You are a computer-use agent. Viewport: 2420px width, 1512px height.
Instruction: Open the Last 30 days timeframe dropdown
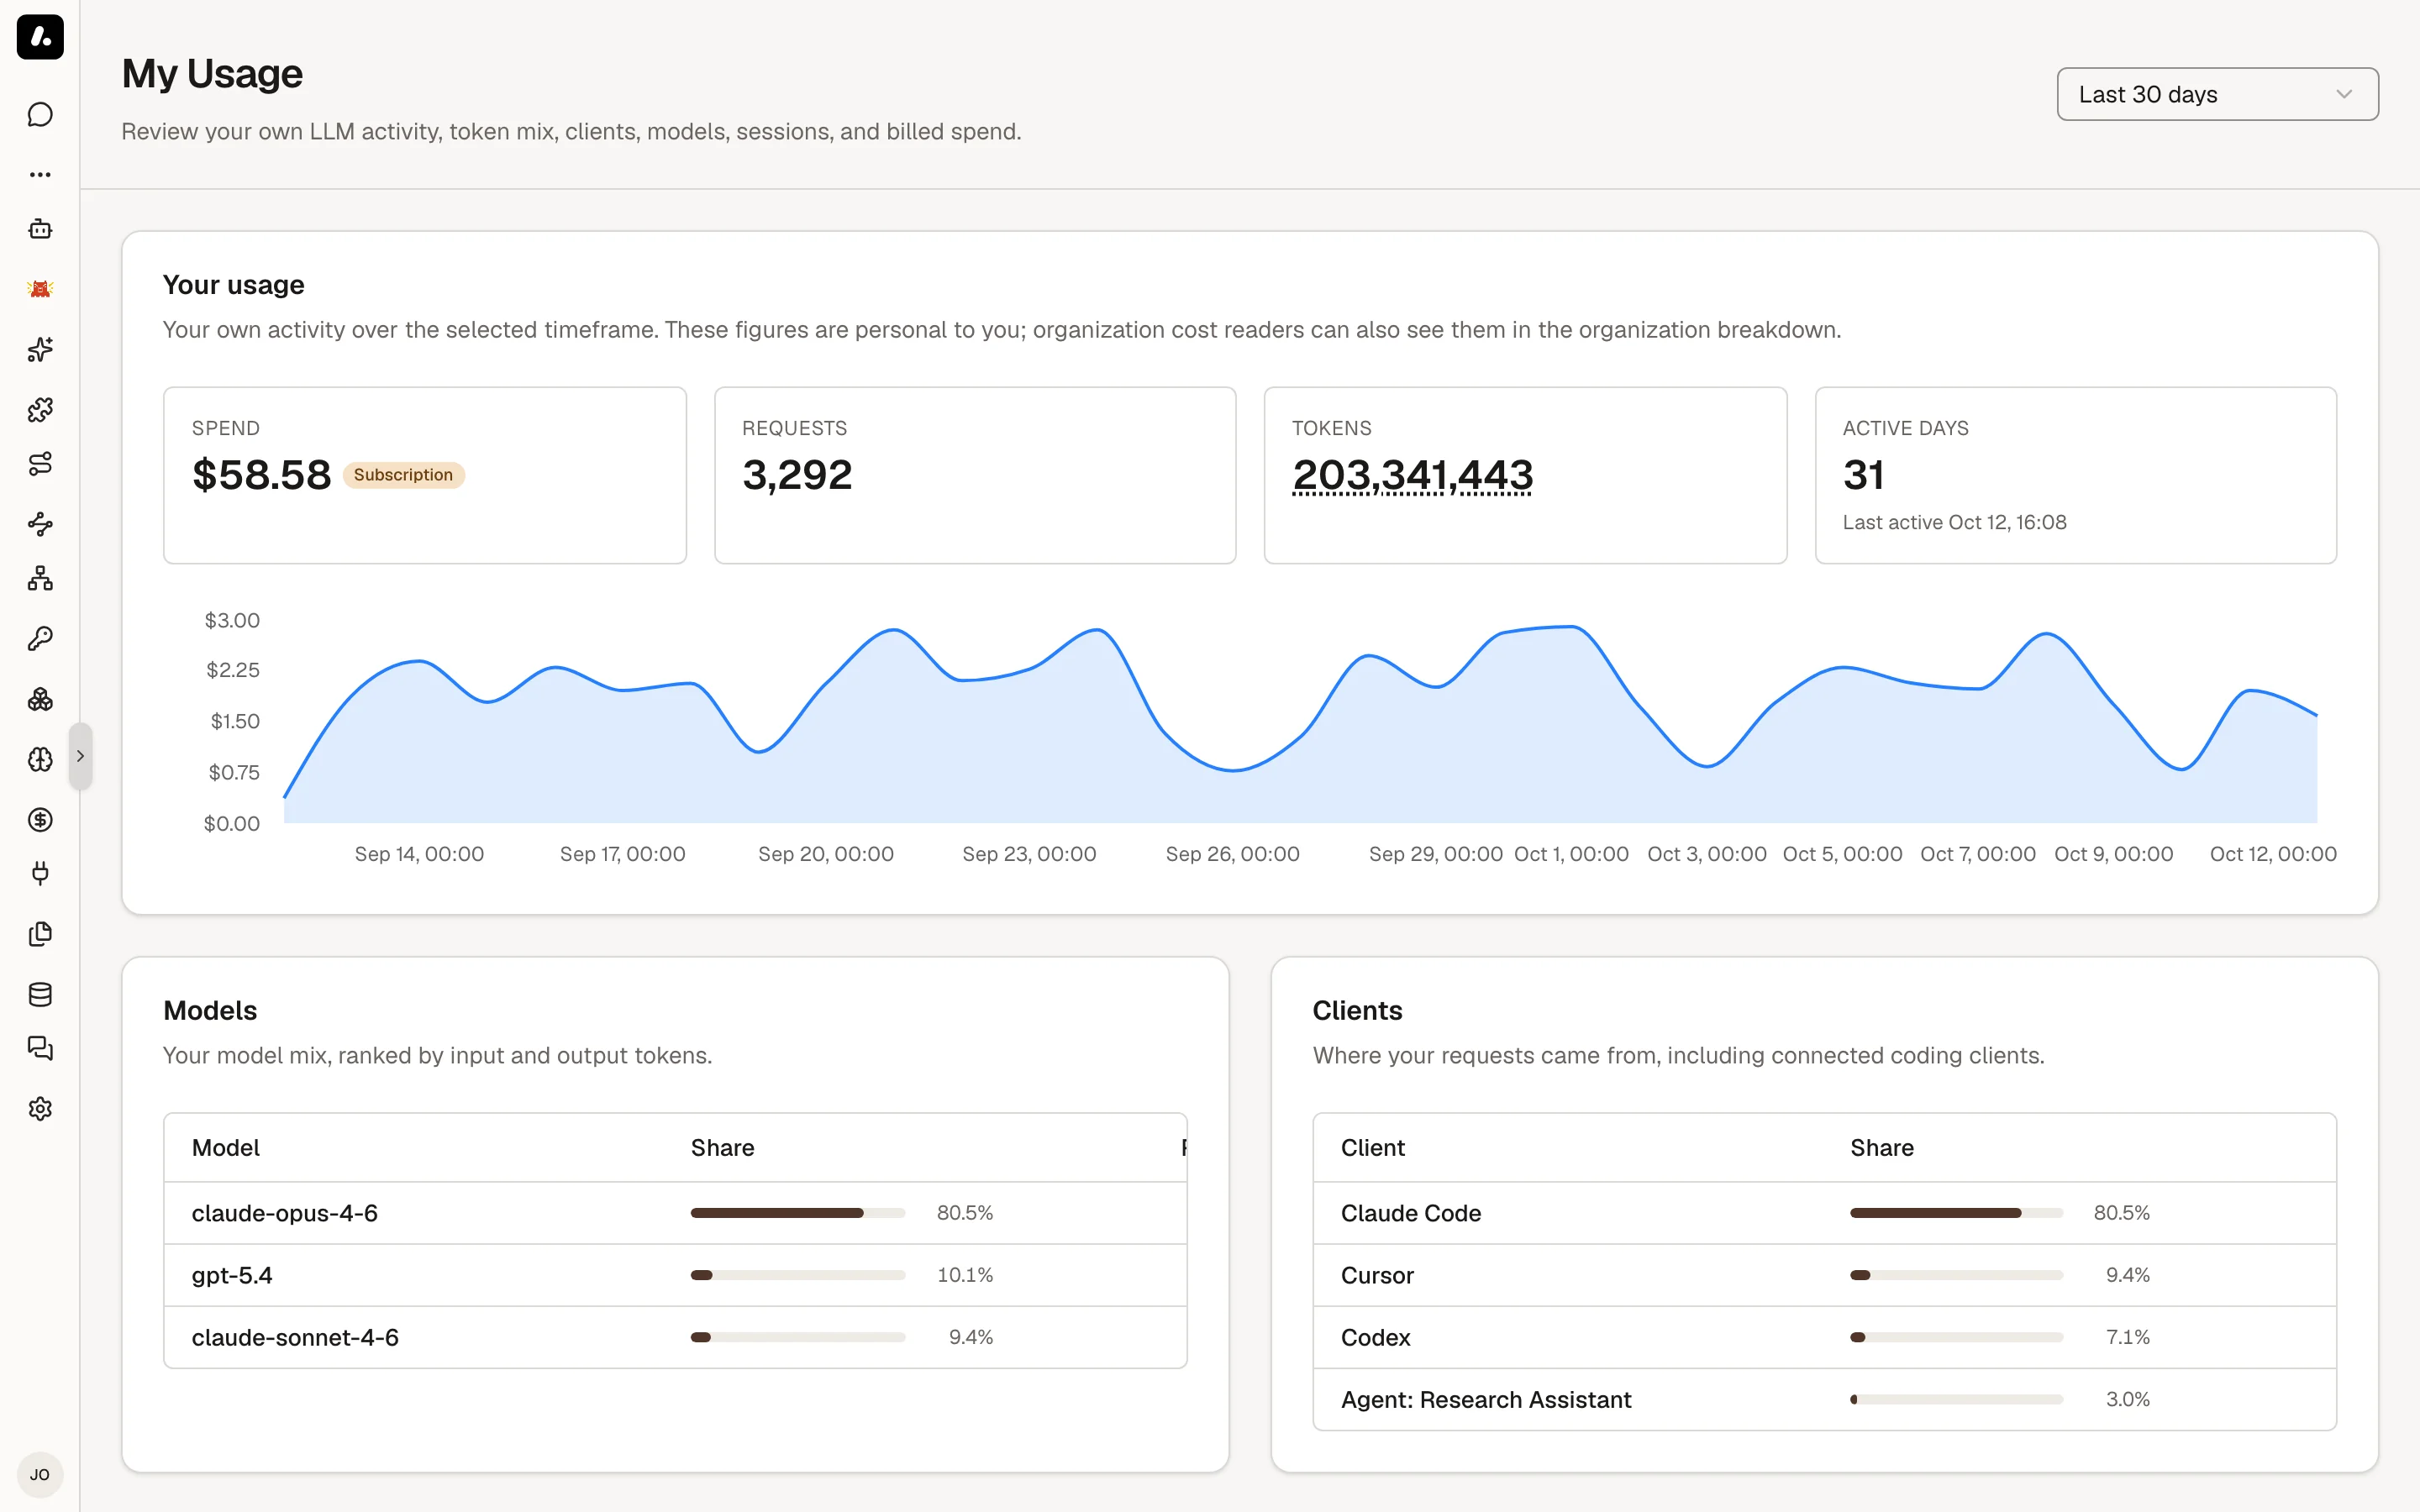2217,94
